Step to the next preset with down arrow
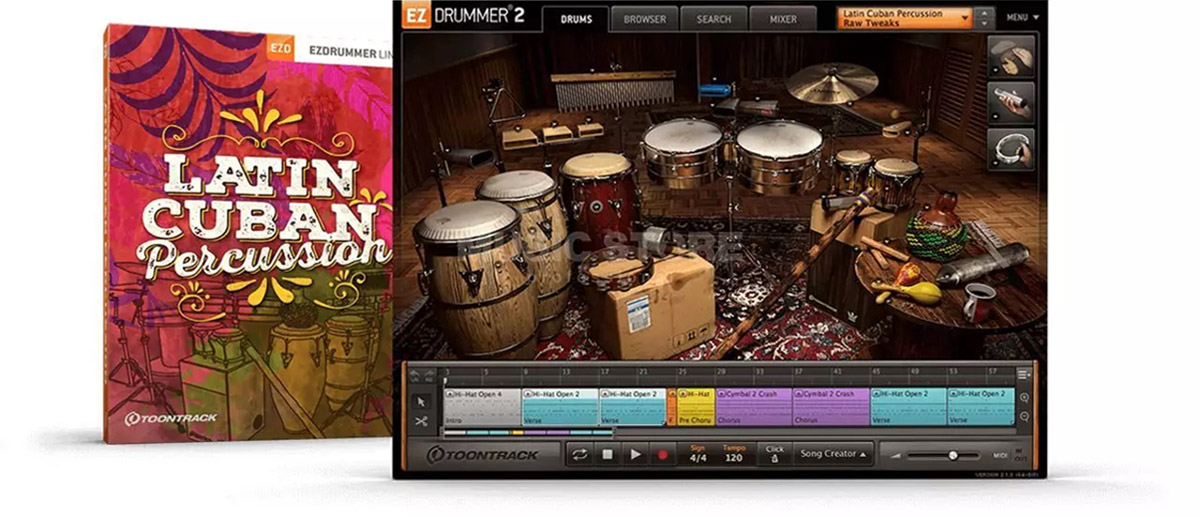Viewport: 1200px width, 517px height. tap(984, 23)
